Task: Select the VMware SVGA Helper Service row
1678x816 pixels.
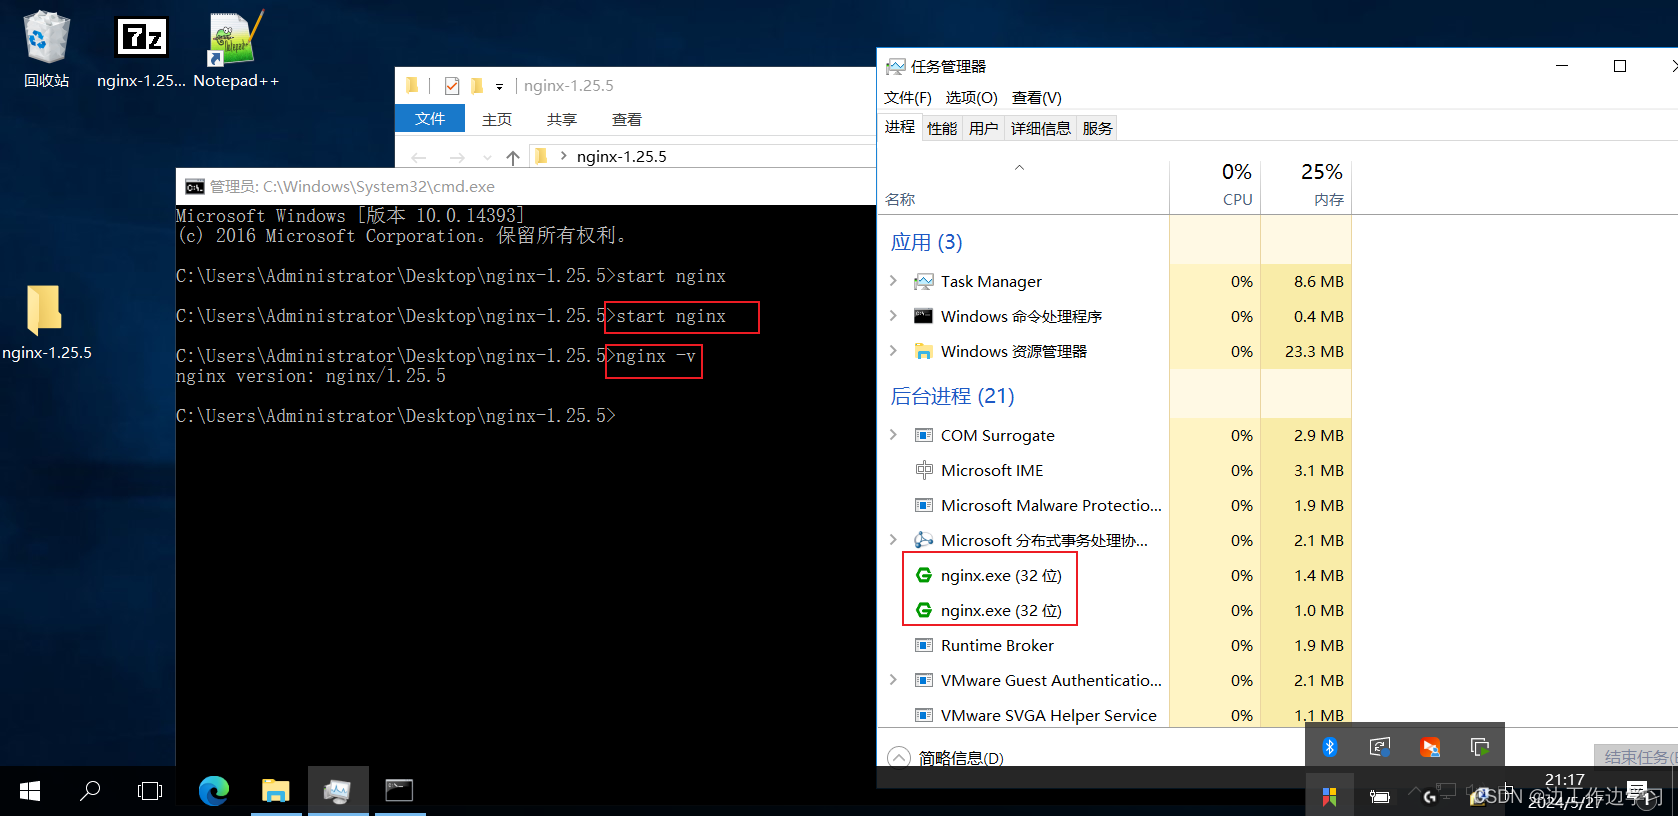Action: tap(1115, 715)
